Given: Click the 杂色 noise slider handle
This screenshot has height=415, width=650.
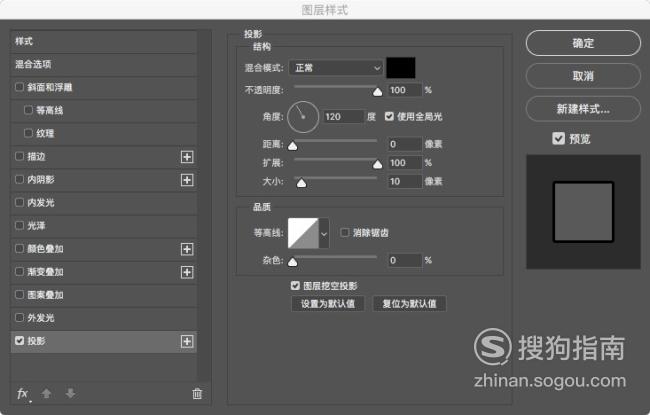Looking at the screenshot, I should click(x=293, y=262).
